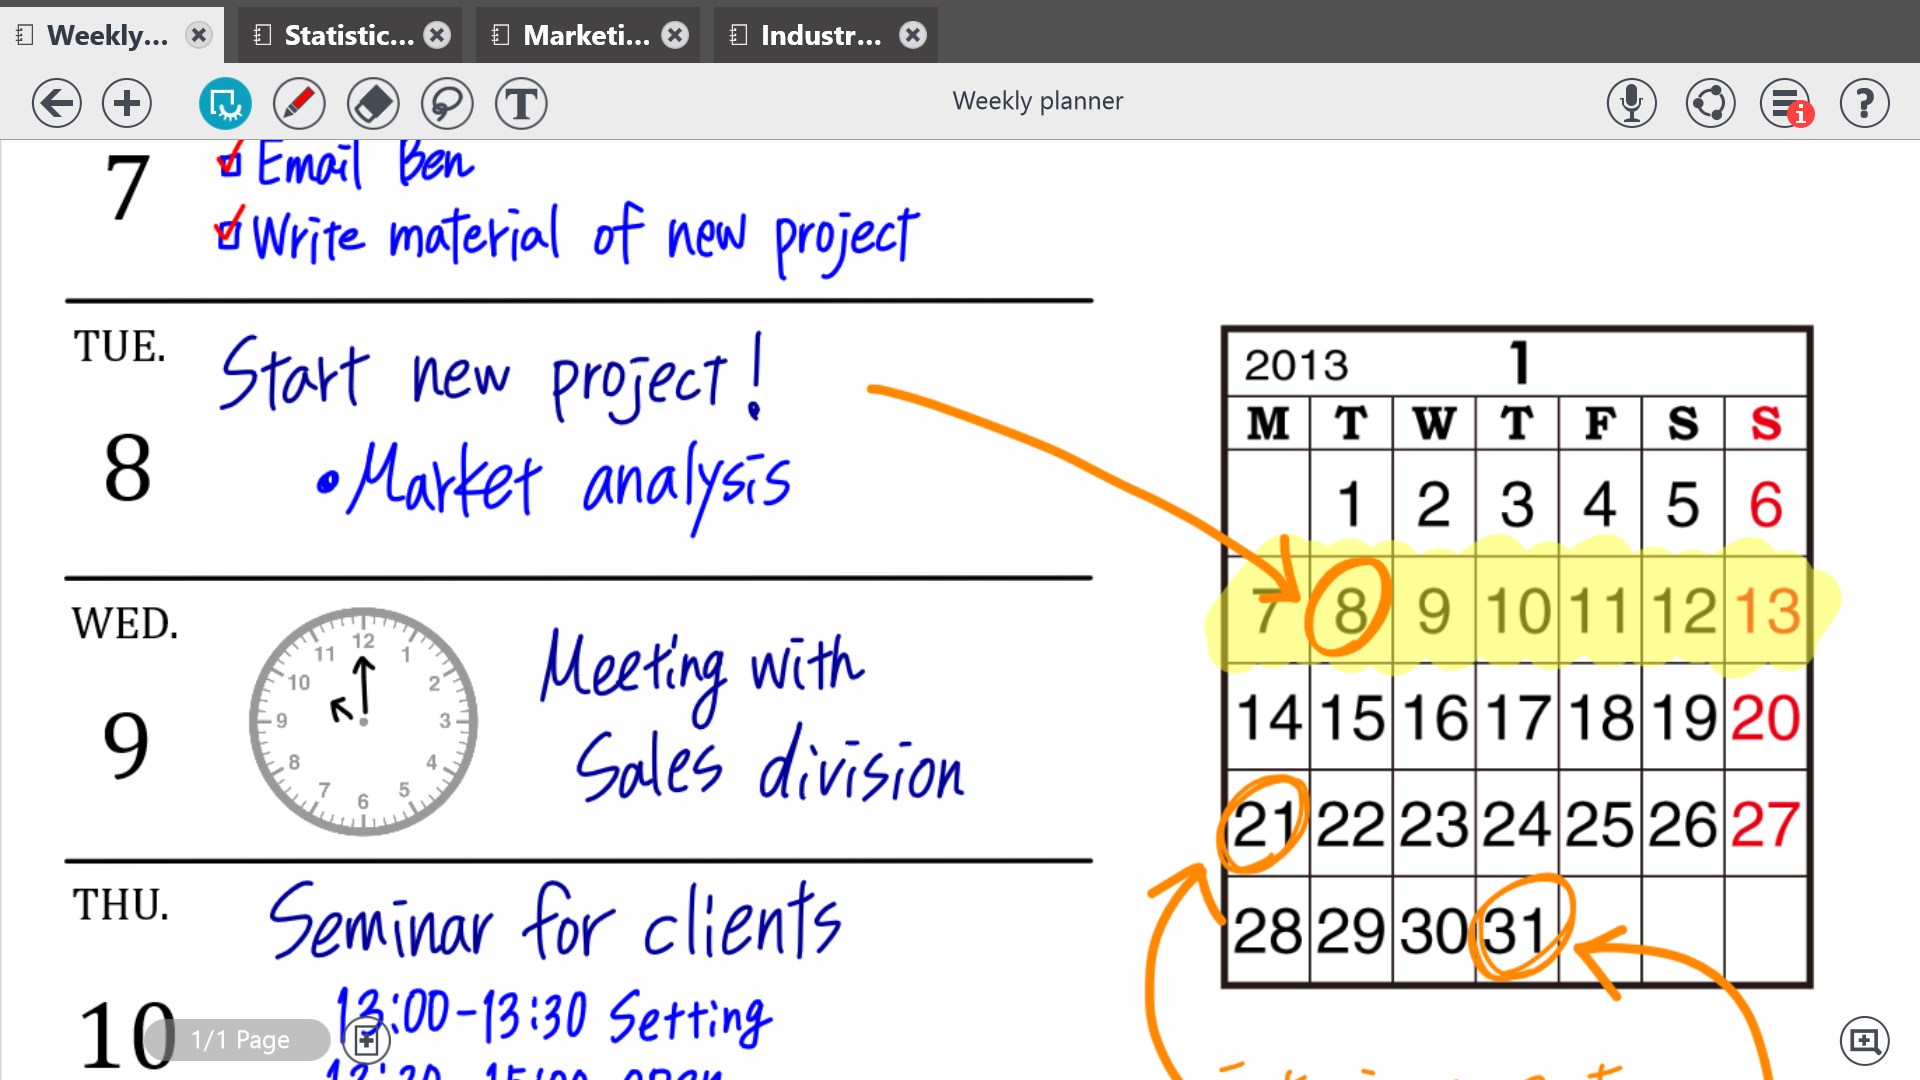
Task: Select the Lasso tool
Action: (x=447, y=103)
